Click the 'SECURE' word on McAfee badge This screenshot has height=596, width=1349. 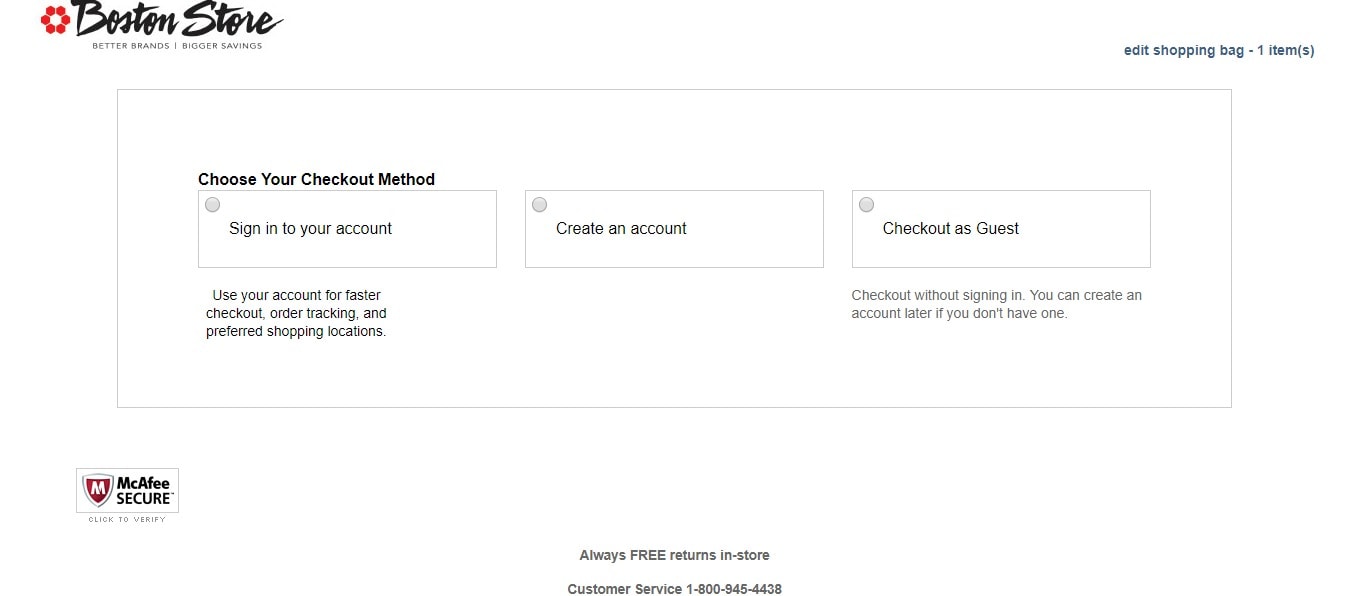[145, 498]
